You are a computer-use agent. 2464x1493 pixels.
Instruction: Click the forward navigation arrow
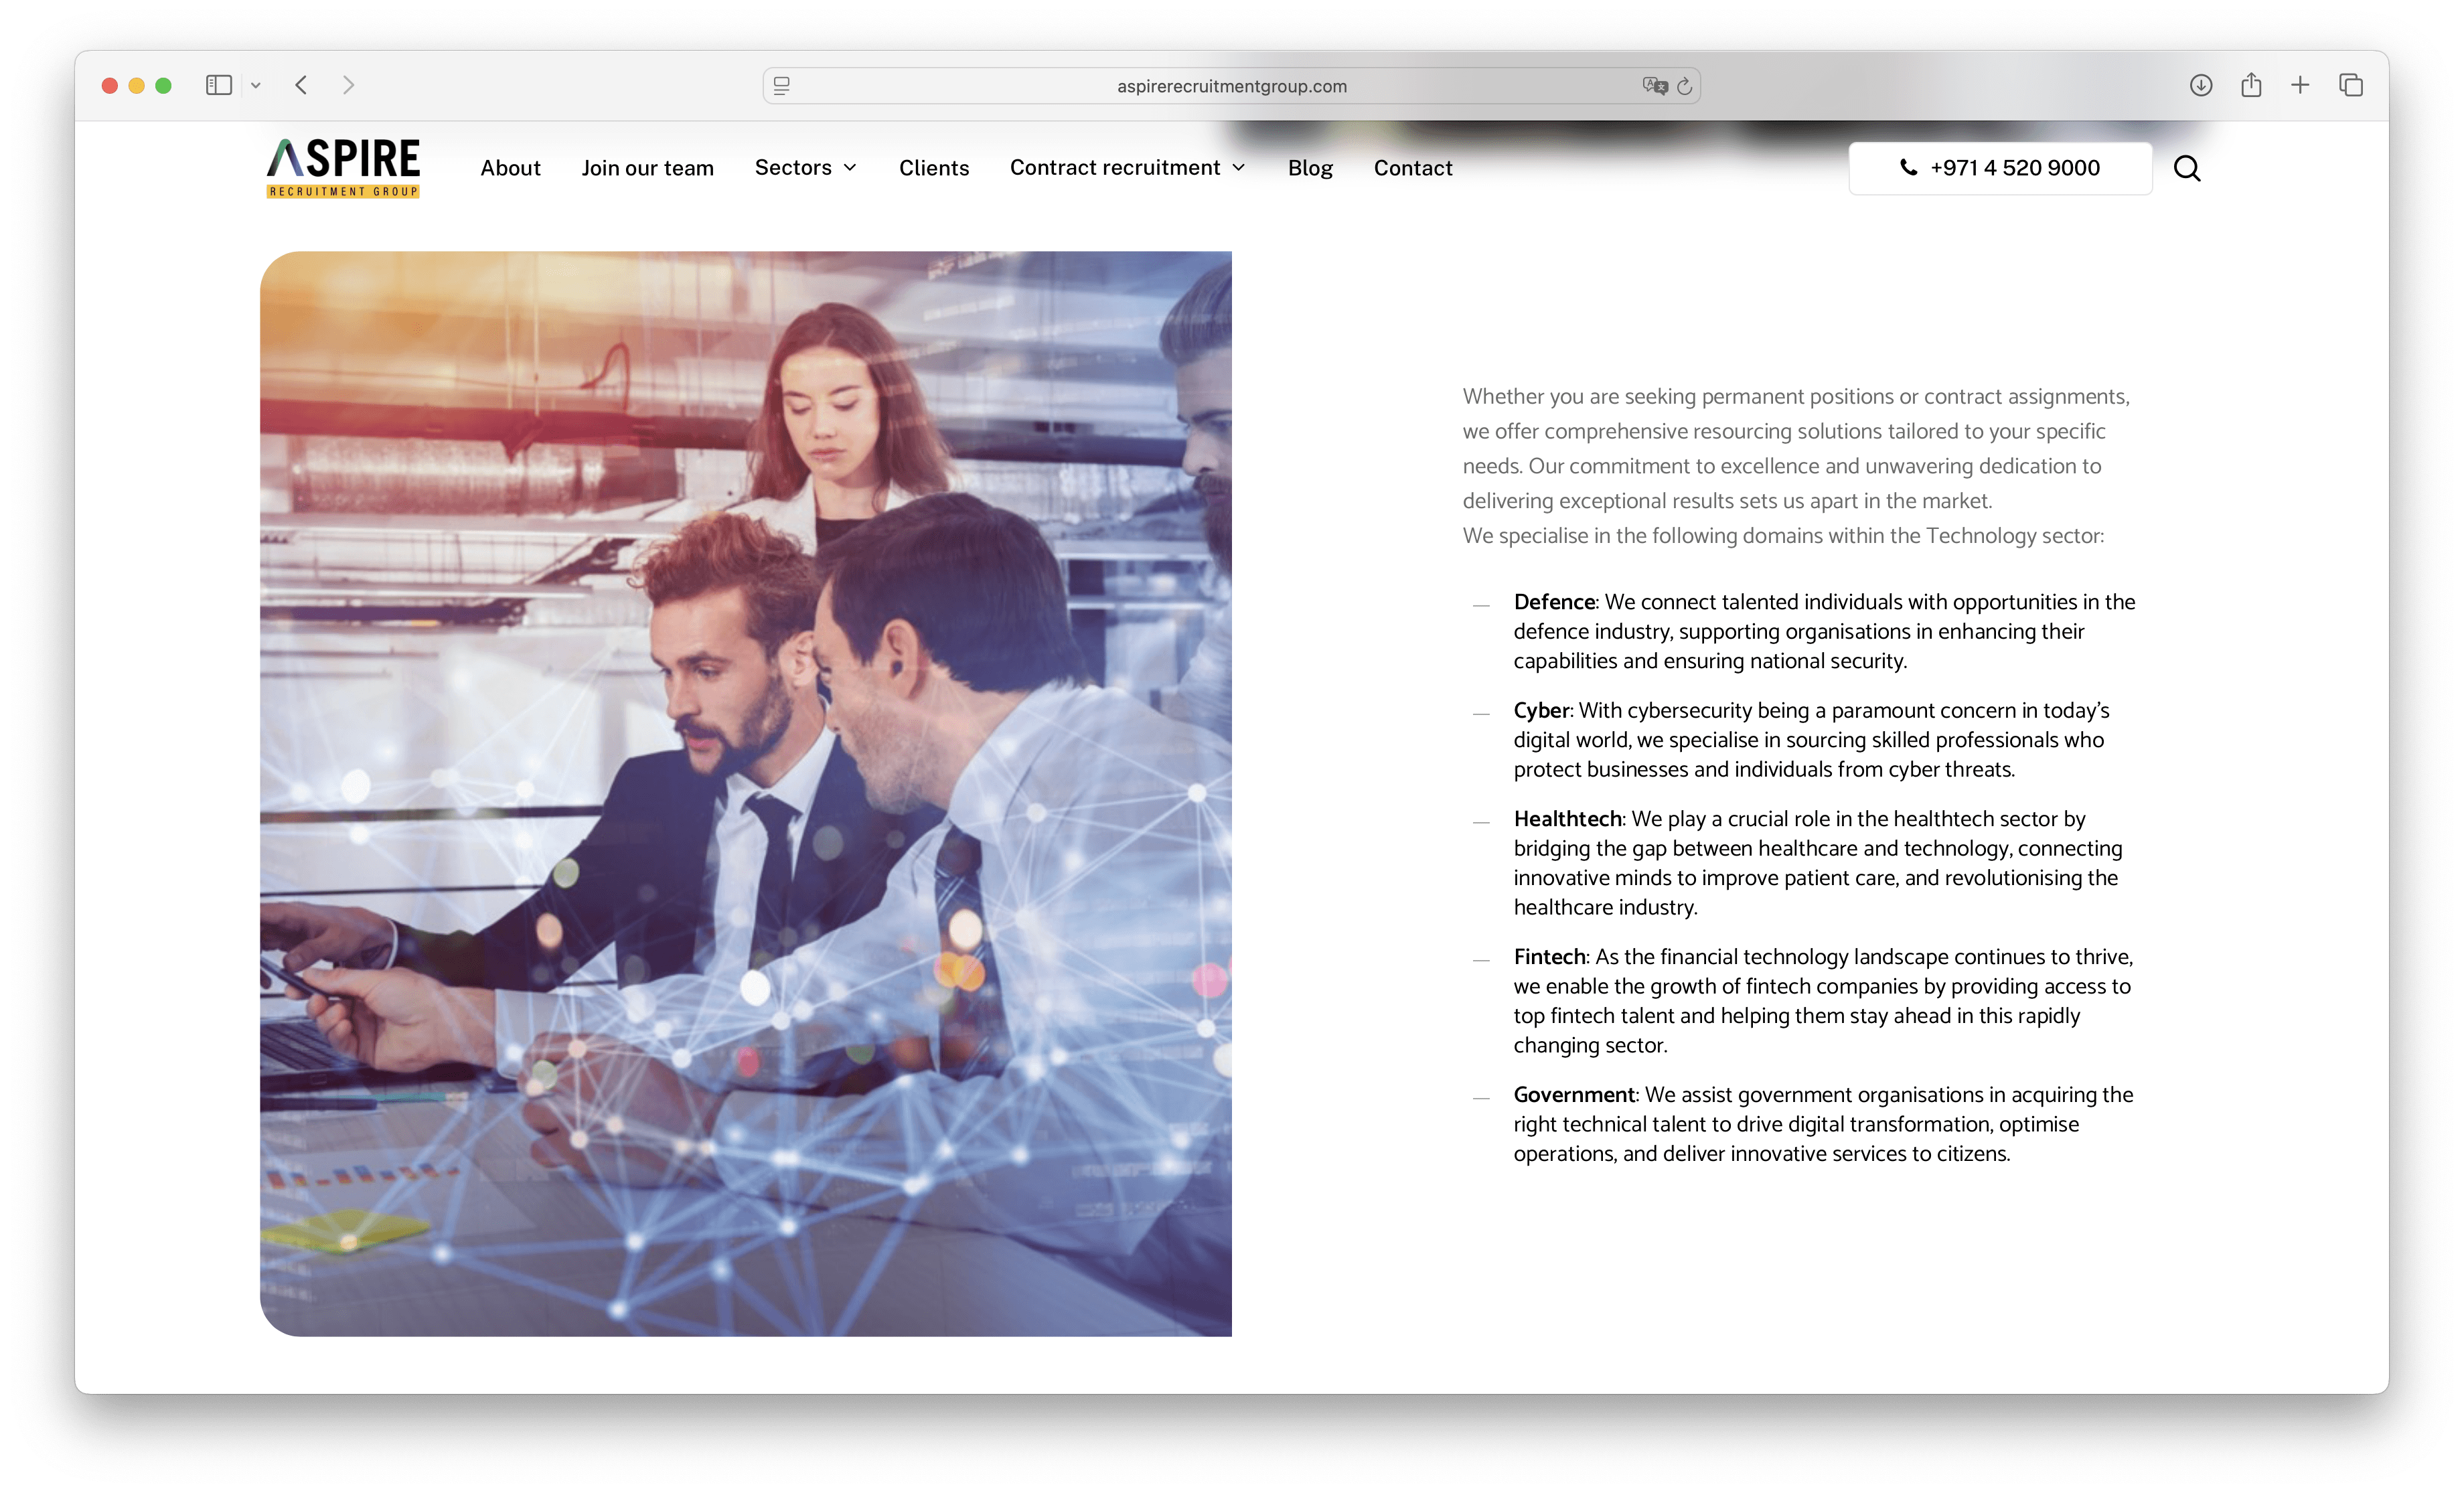pyautogui.click(x=348, y=86)
